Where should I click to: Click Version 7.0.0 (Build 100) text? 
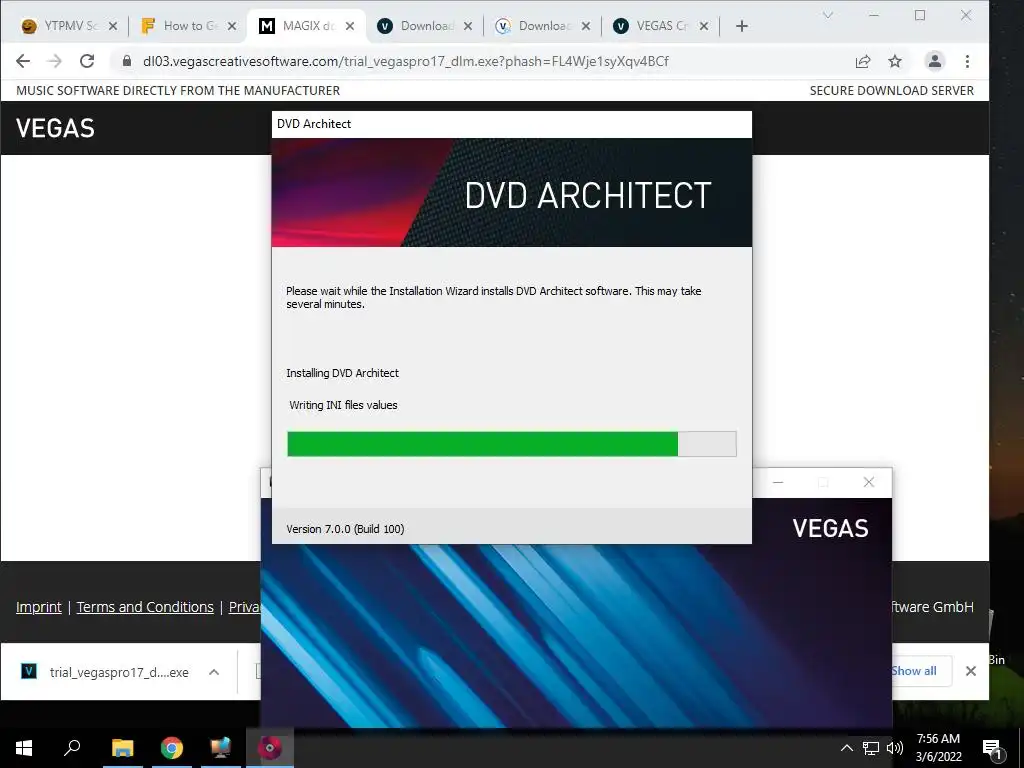coord(345,529)
